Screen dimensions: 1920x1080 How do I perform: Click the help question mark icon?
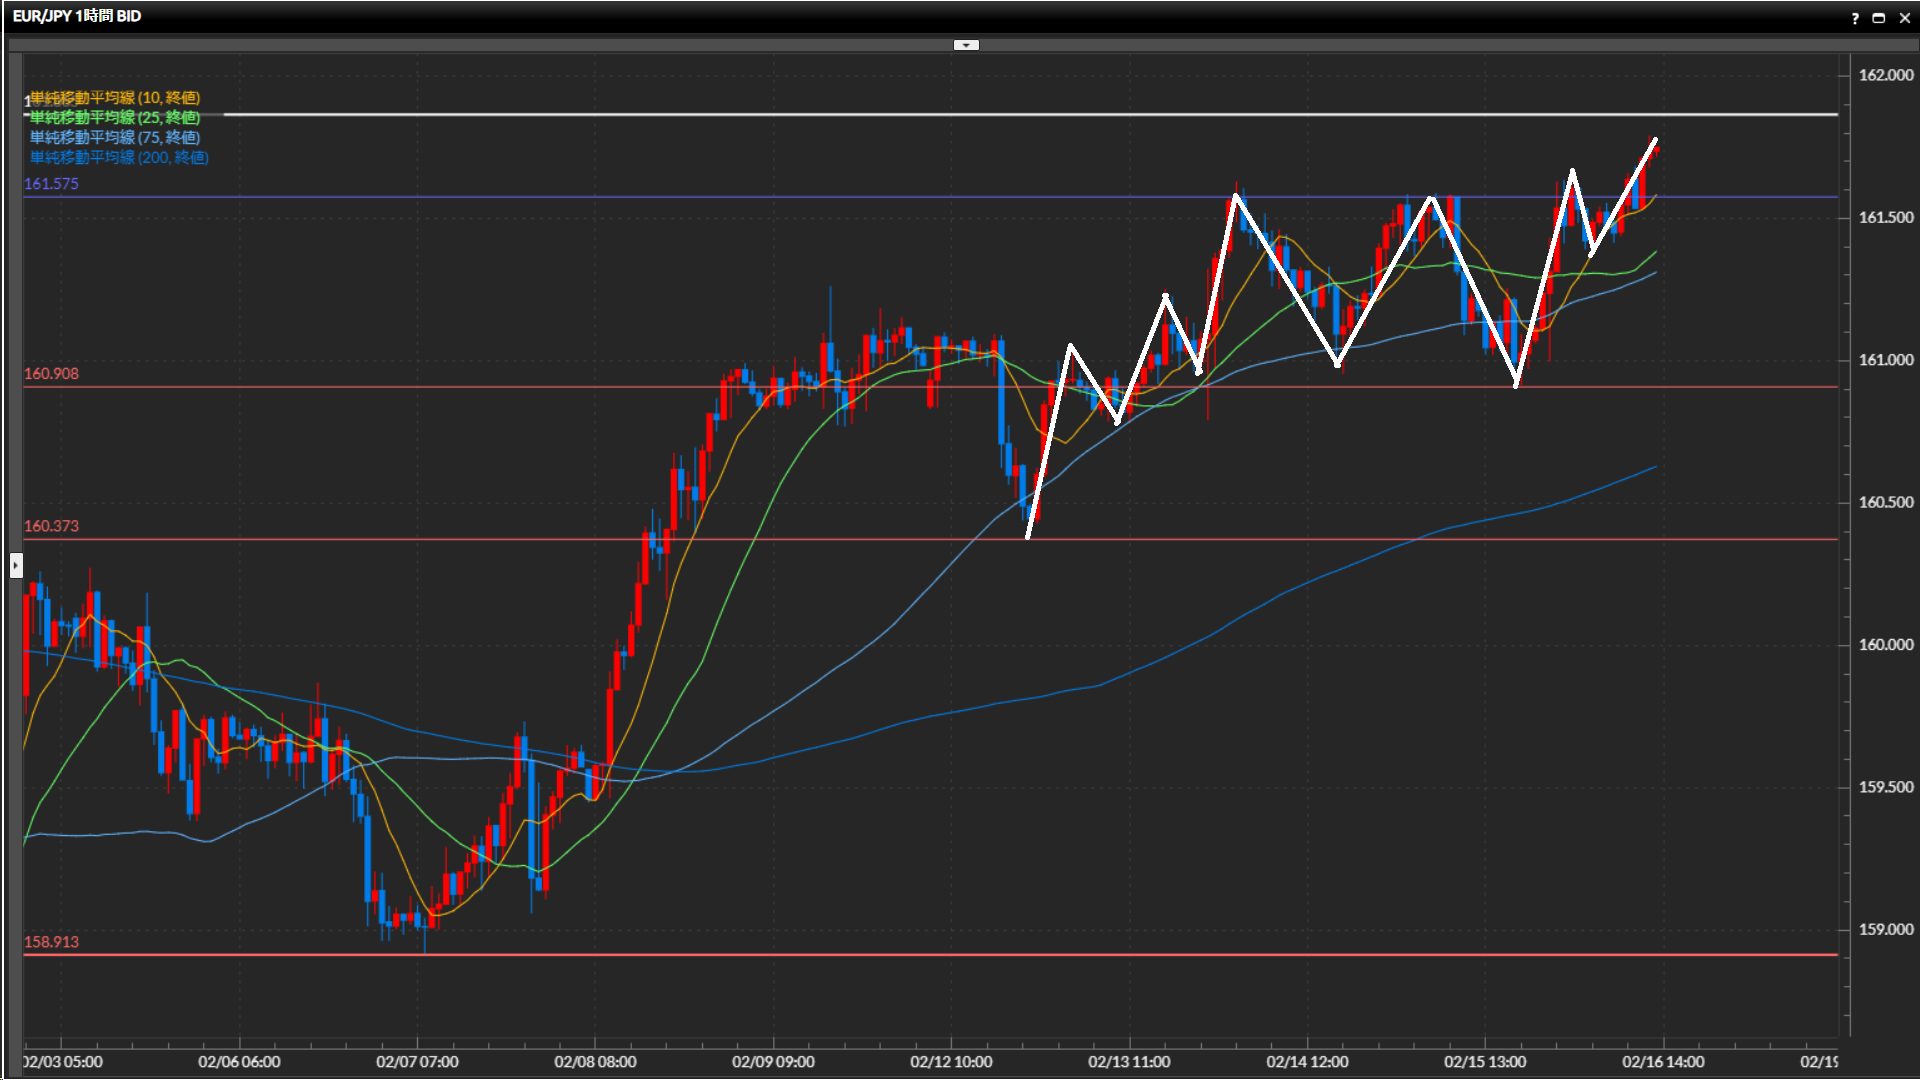(x=1855, y=18)
